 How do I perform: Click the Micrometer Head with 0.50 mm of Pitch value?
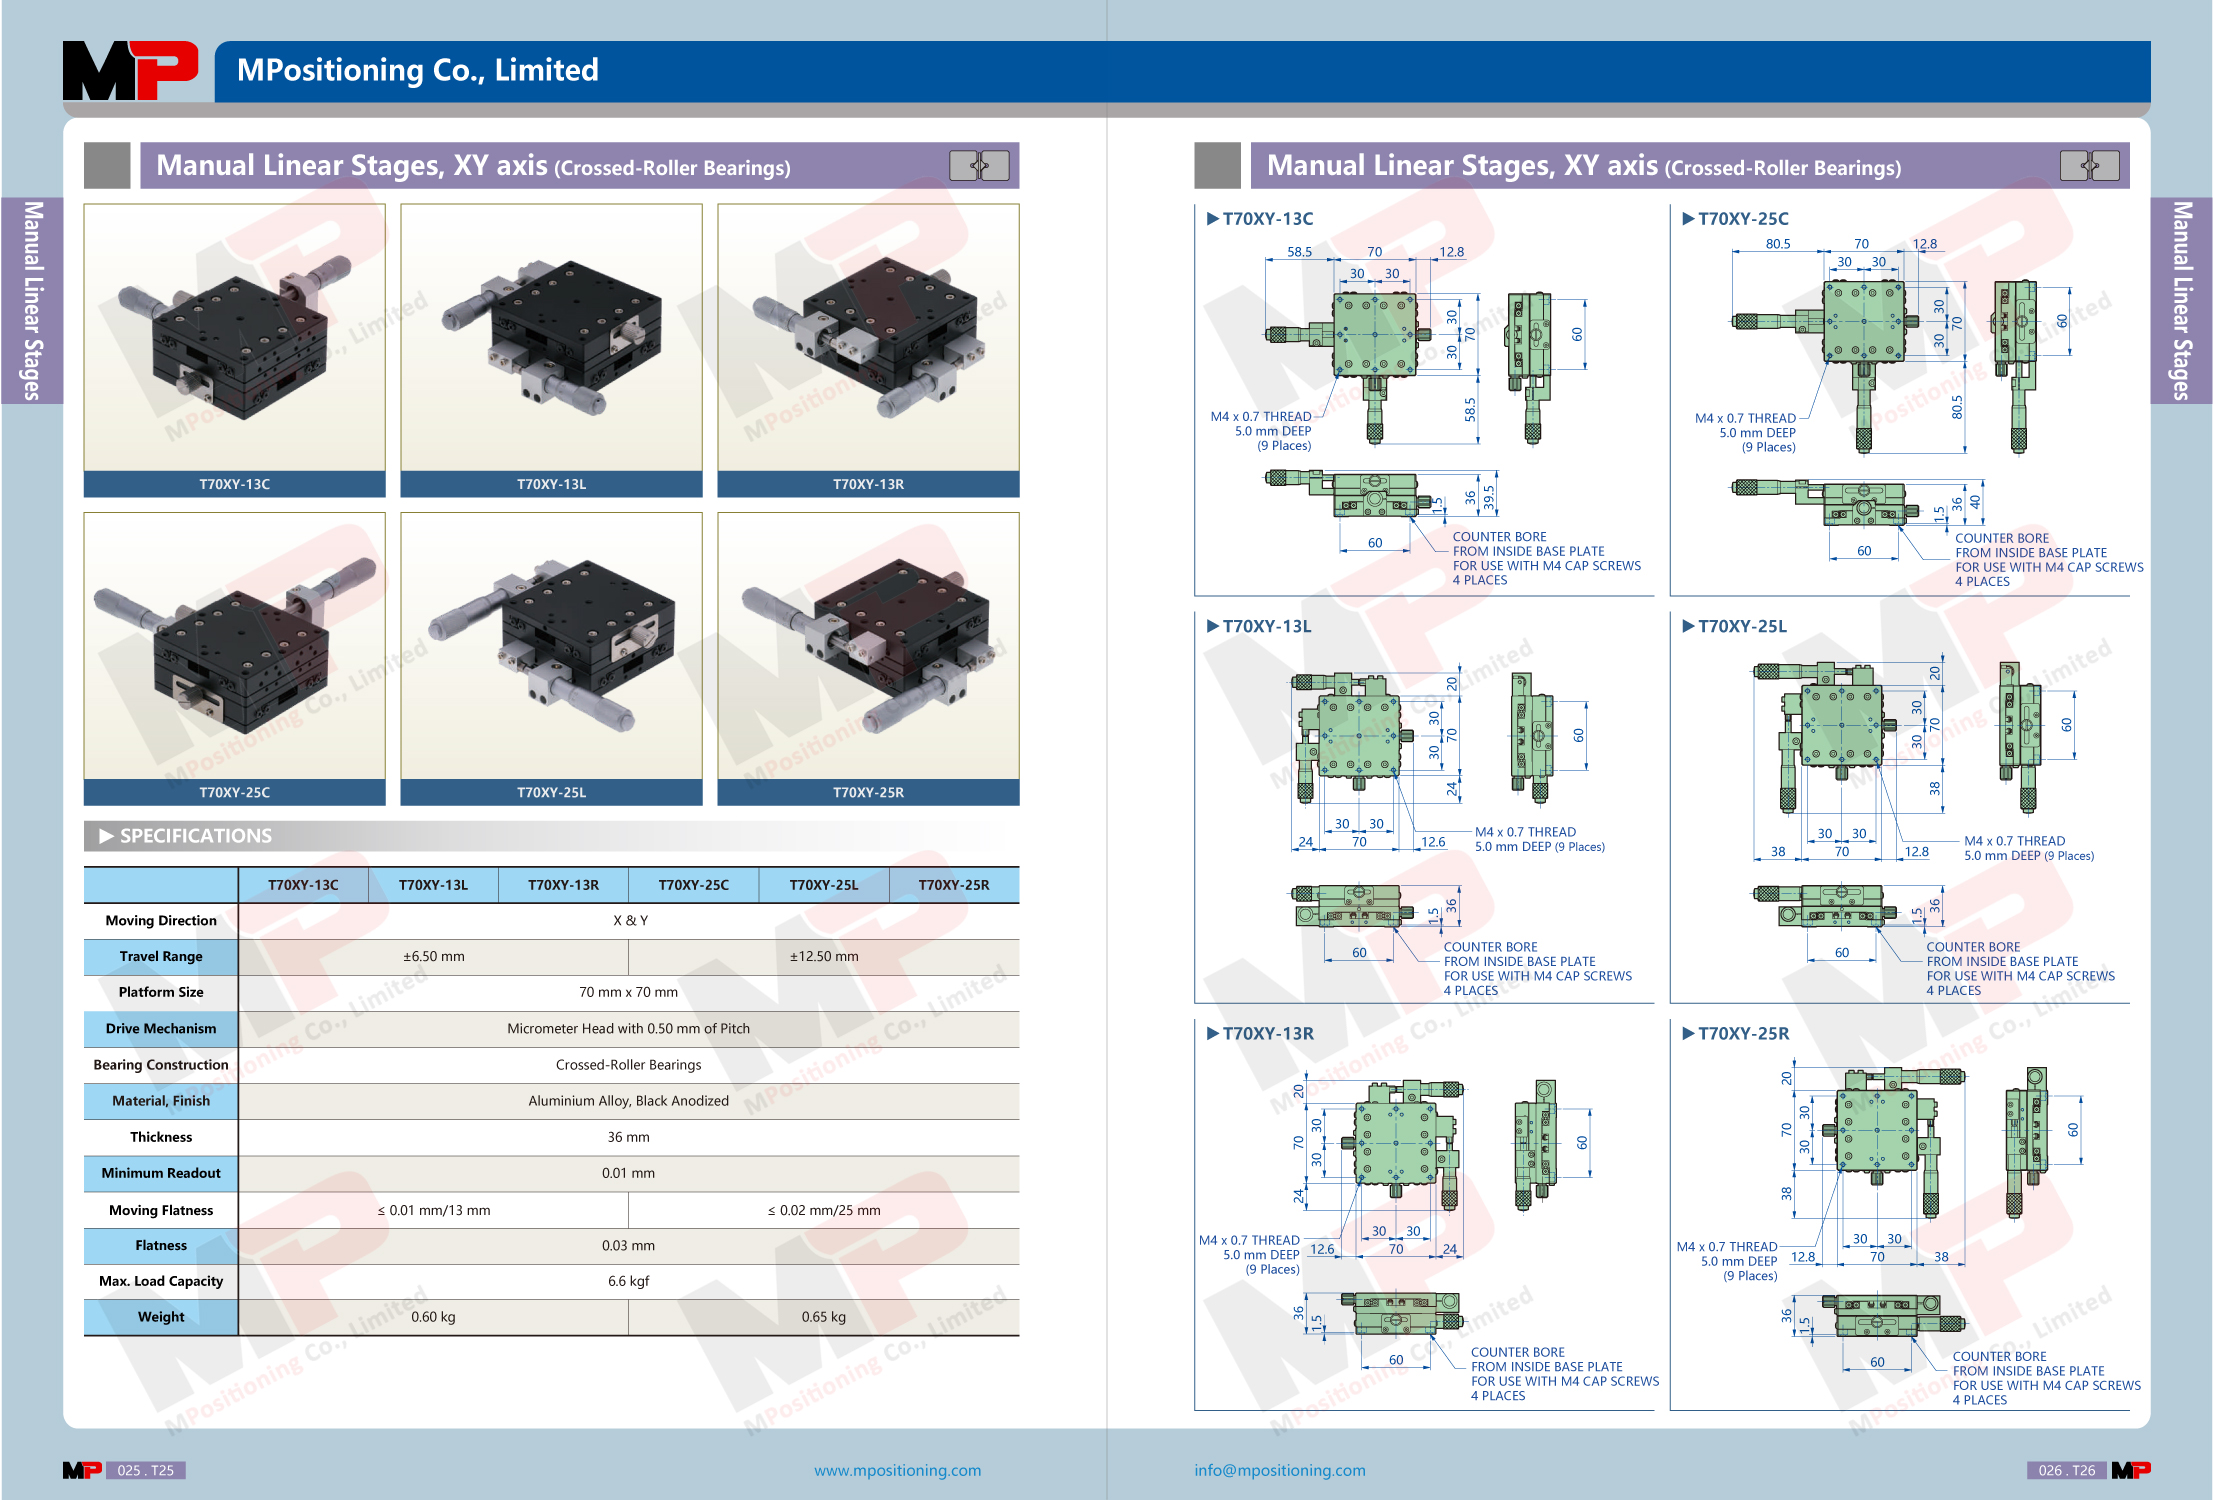click(628, 1029)
